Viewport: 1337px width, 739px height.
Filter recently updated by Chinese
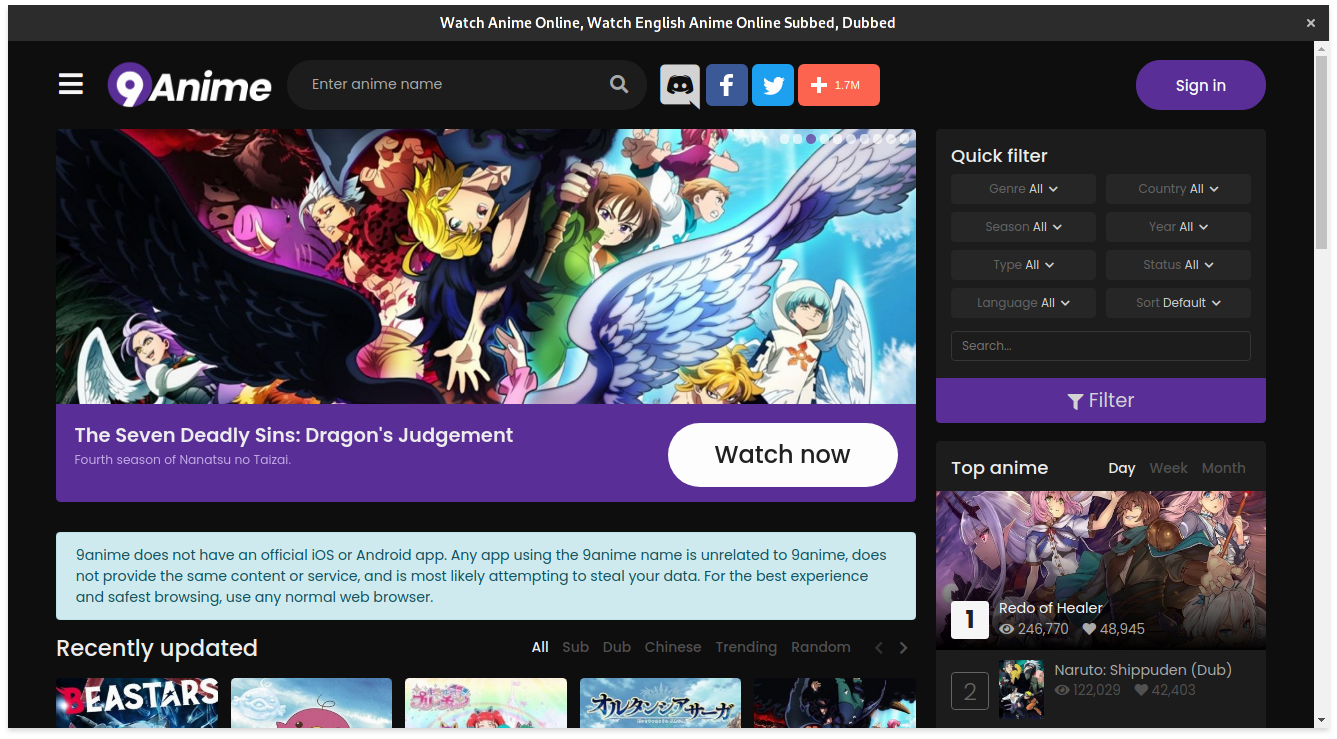(x=673, y=647)
